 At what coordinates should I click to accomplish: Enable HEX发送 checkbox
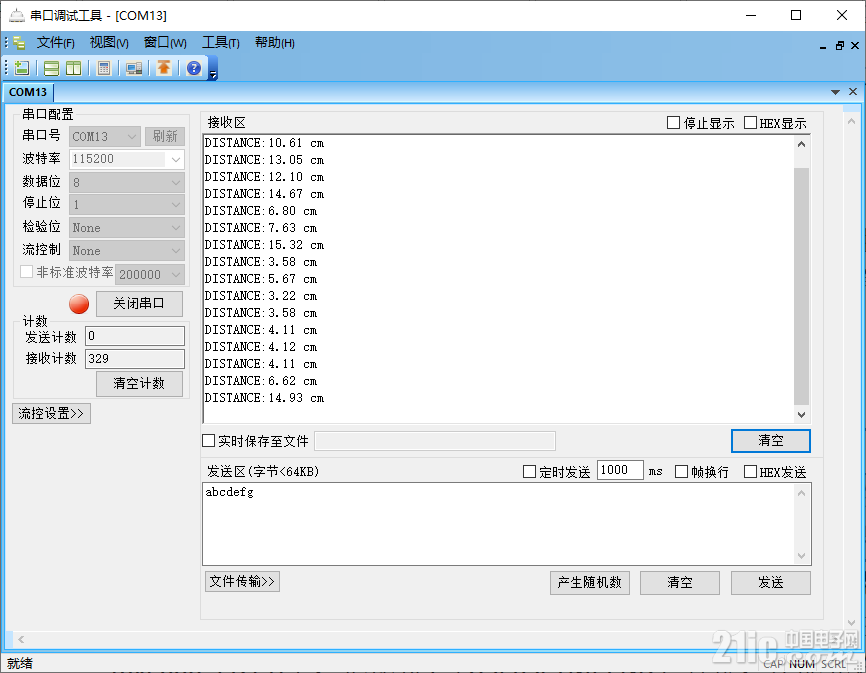(x=750, y=471)
